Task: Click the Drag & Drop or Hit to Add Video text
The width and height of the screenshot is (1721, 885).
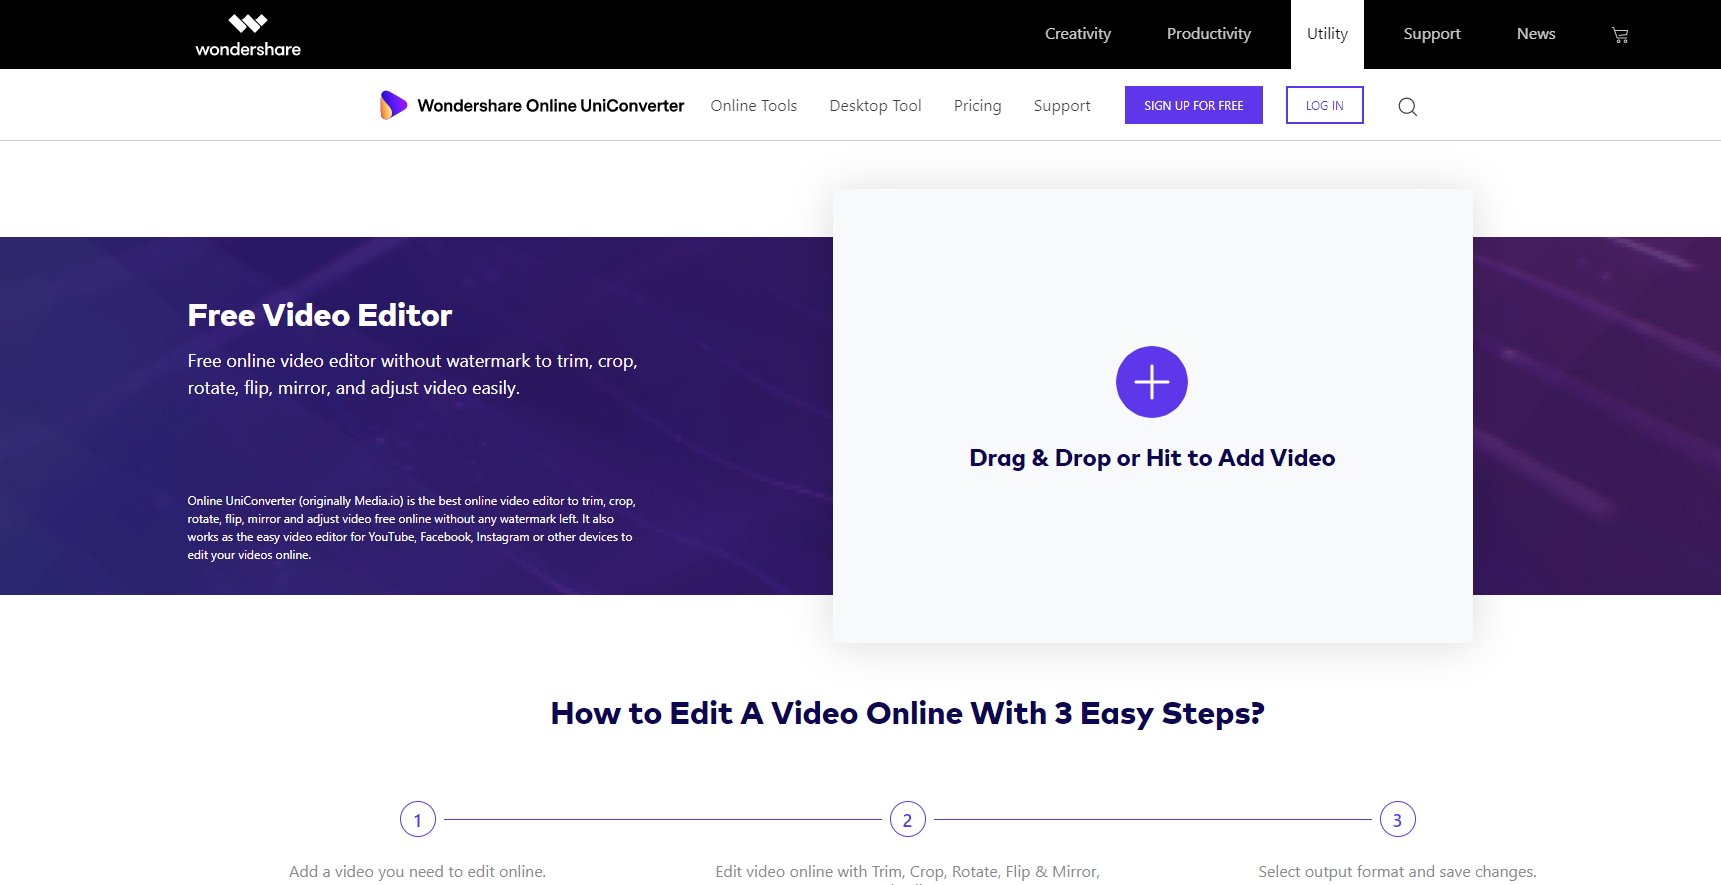Action: (x=1152, y=458)
